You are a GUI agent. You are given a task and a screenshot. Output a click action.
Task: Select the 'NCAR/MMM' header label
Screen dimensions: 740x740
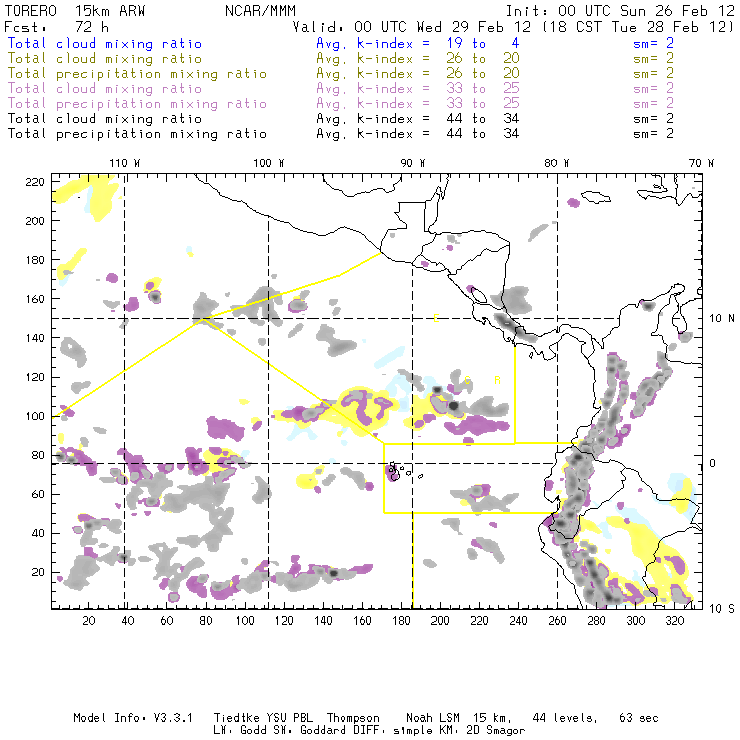261,11
